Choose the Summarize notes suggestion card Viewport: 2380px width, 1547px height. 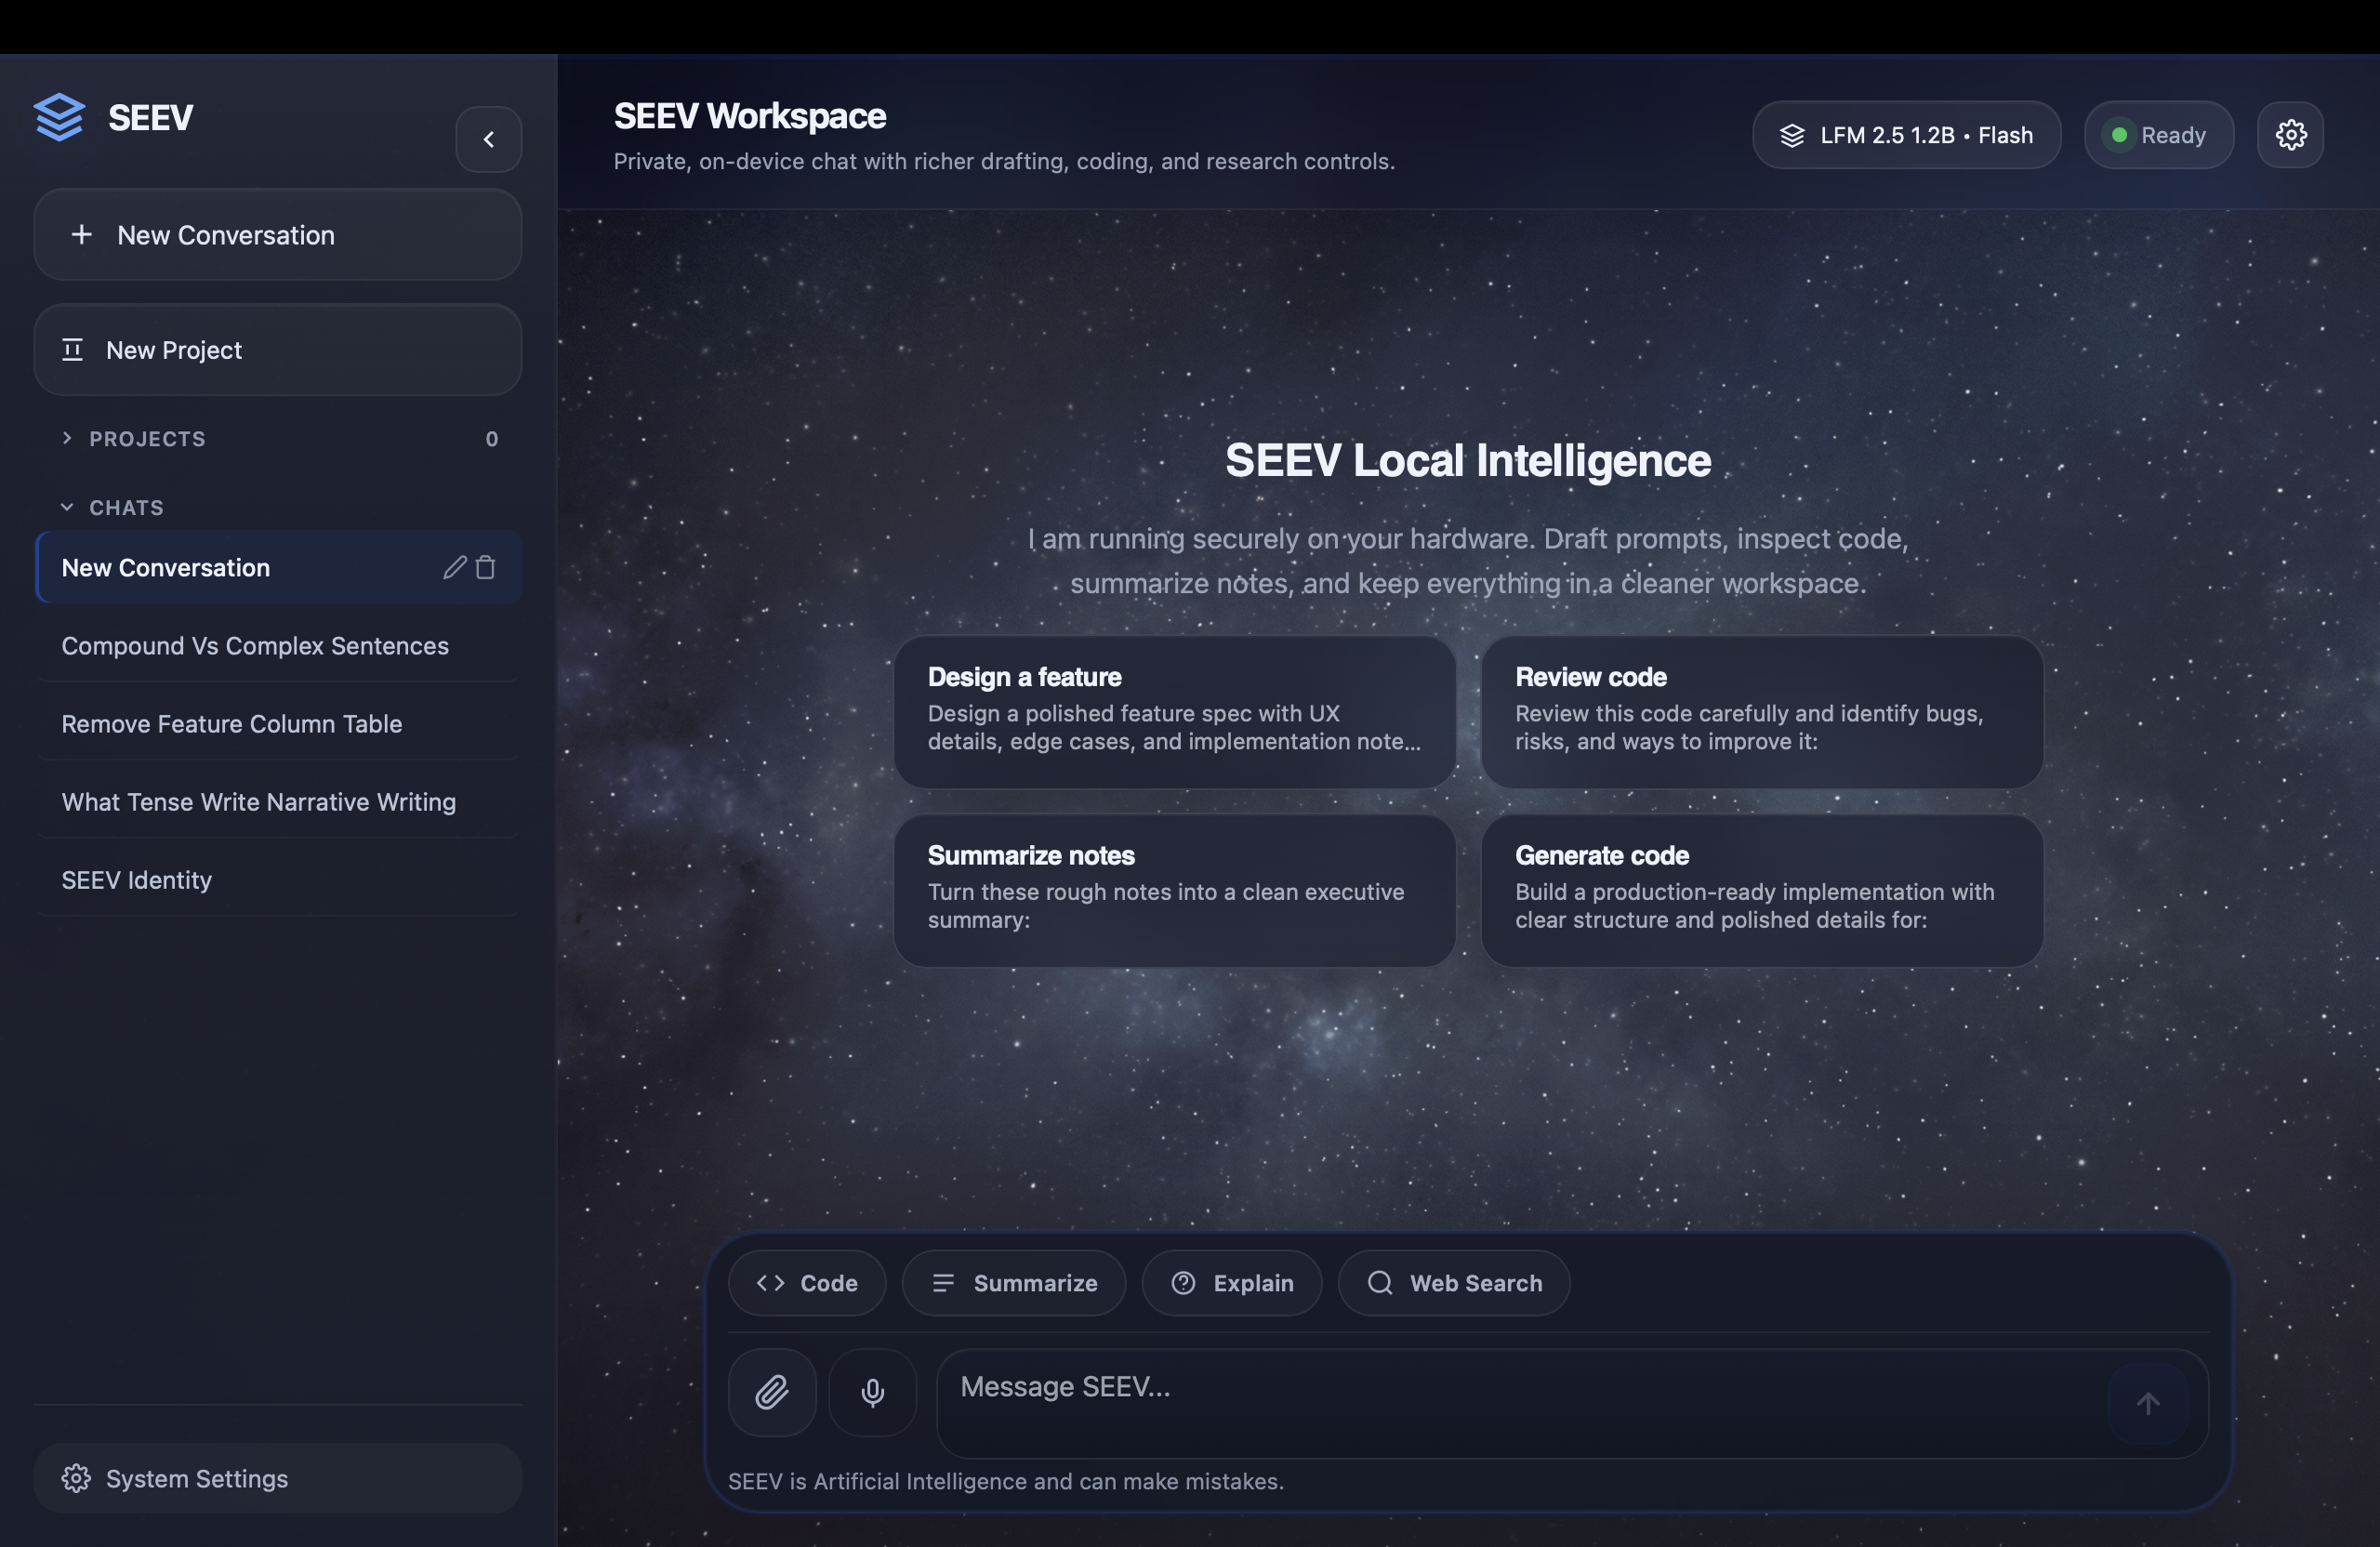tap(1175, 890)
